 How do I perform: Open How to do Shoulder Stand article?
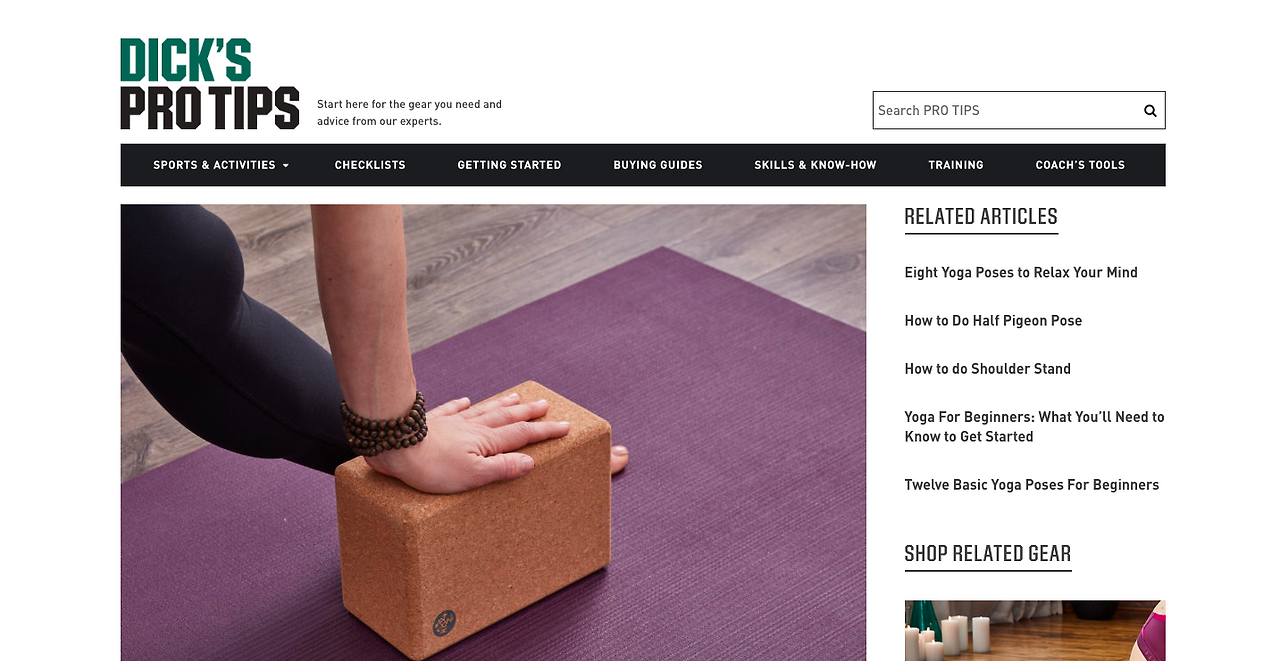pyautogui.click(x=987, y=368)
